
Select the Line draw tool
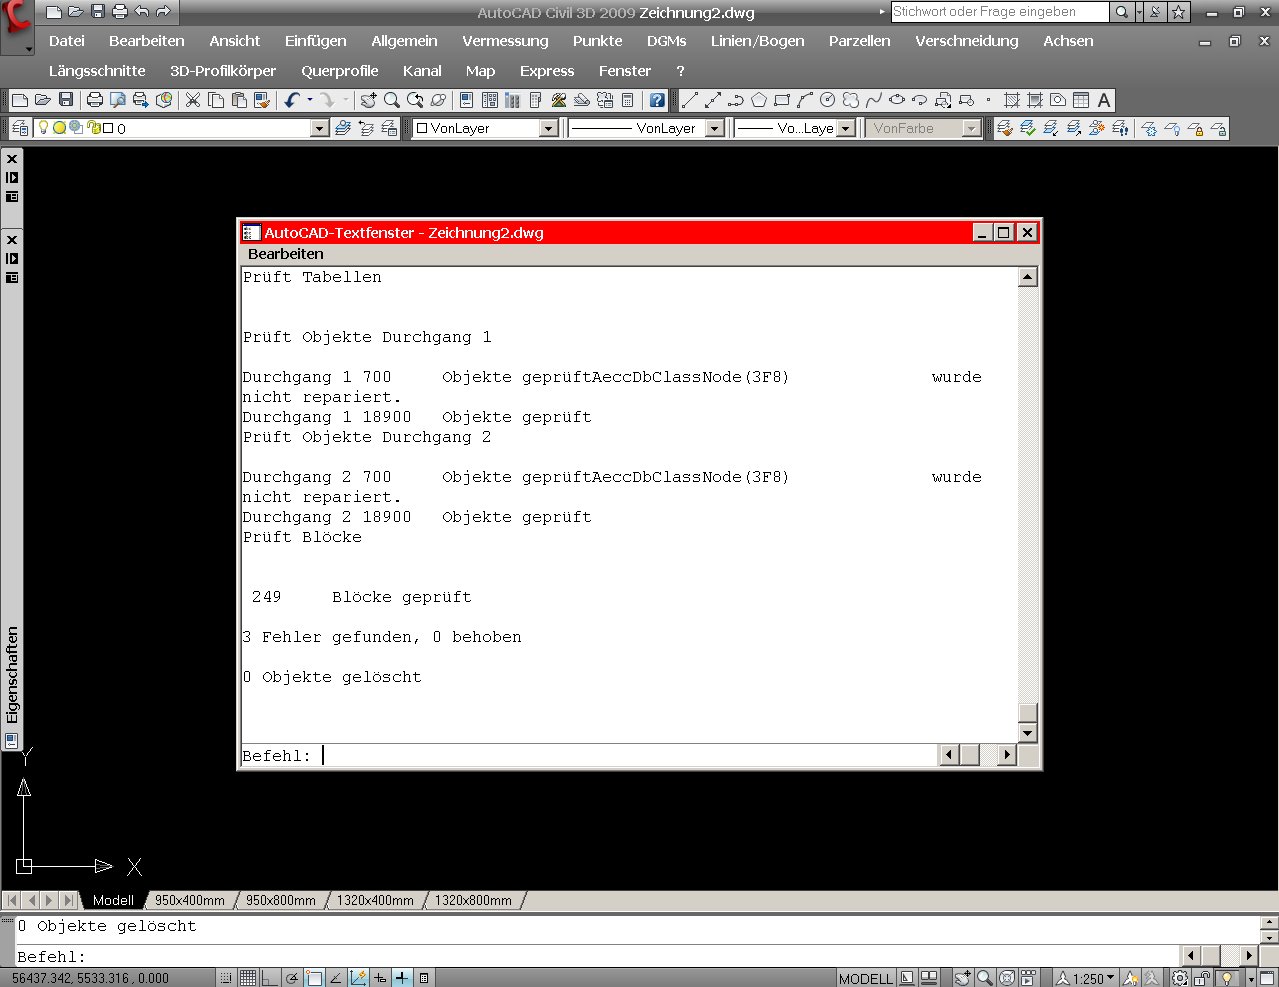tap(690, 100)
